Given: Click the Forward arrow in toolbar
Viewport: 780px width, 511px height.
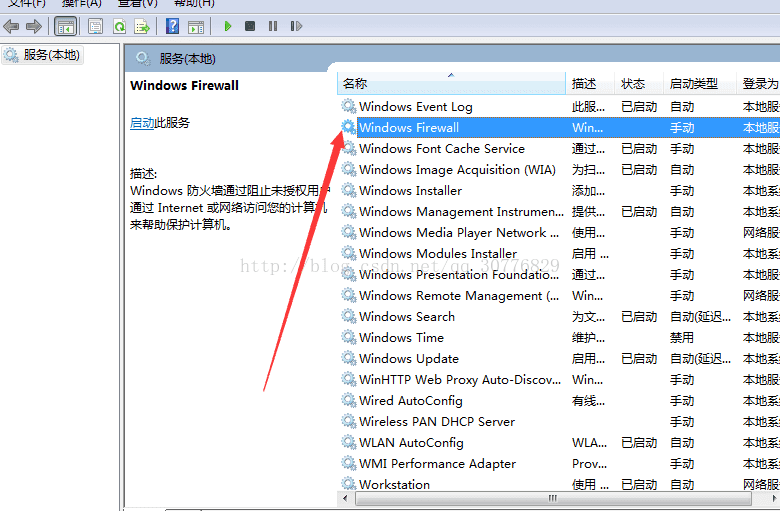Looking at the screenshot, I should [x=34, y=26].
